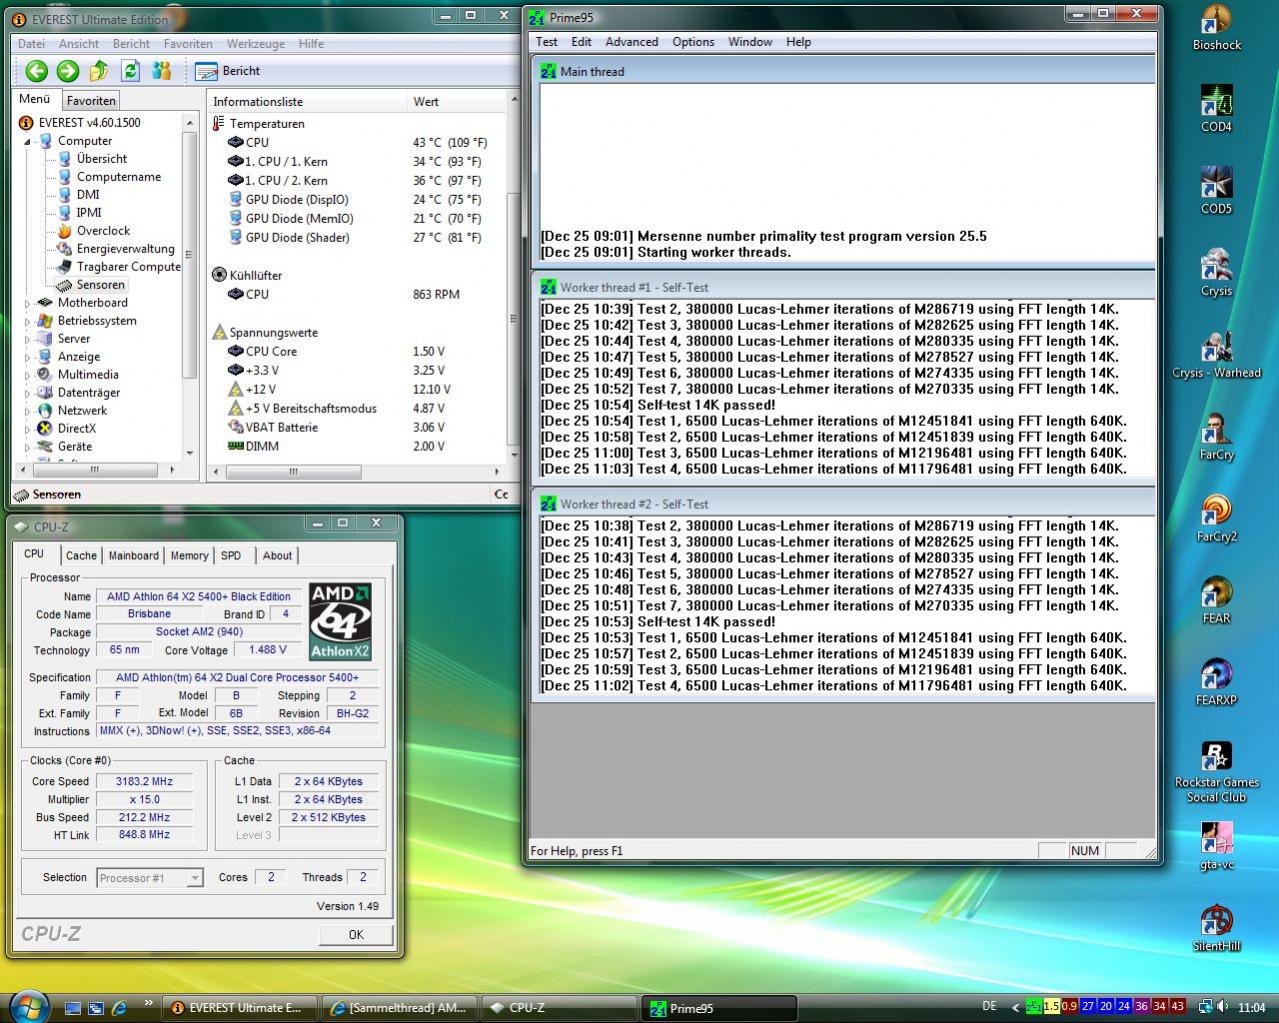This screenshot has height=1023, width=1279.
Task: Expand the Netzwerk tree node
Action: (x=28, y=411)
